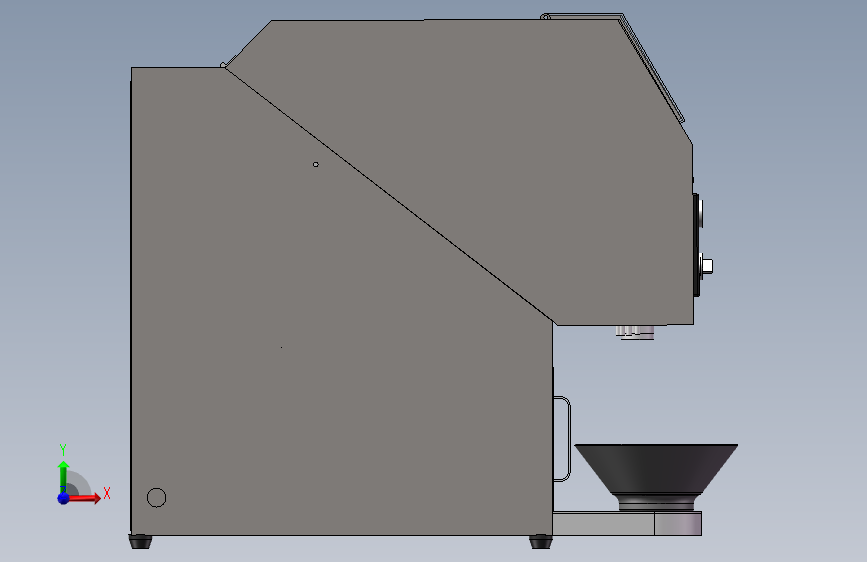Click the green Y axis arrow of triad
This screenshot has width=867, height=562.
pos(63,477)
